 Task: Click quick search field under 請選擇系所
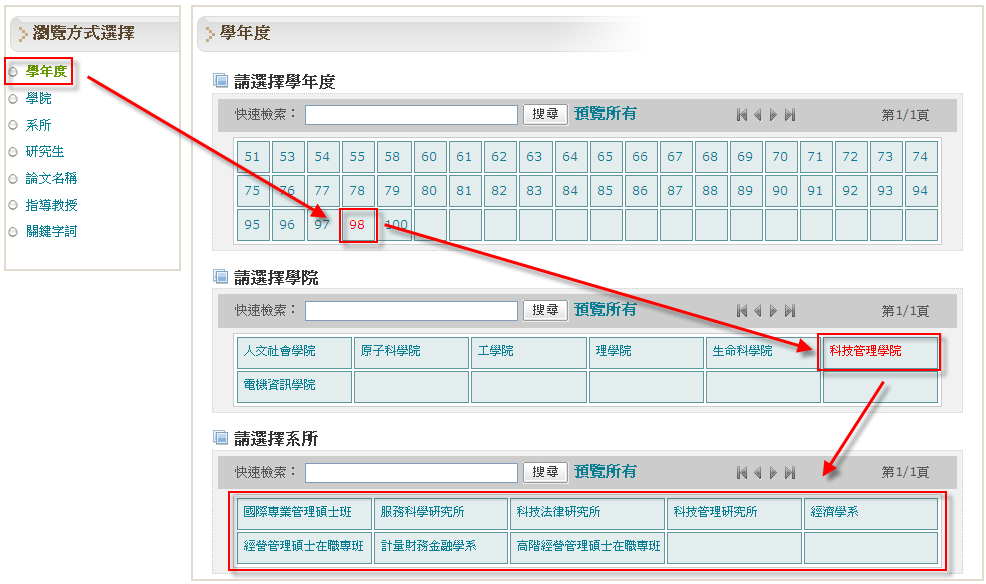tap(411, 472)
